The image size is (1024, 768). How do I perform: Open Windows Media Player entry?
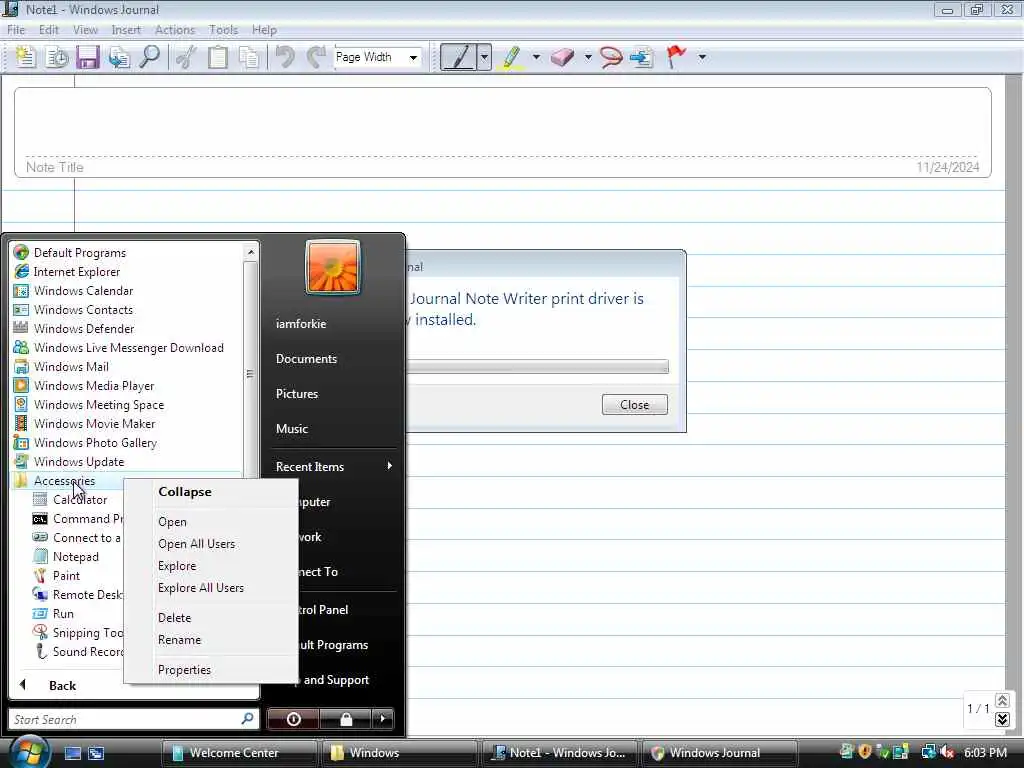(94, 386)
